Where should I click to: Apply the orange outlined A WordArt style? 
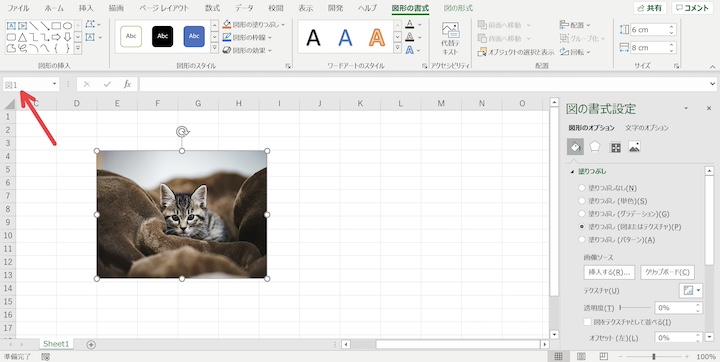tap(377, 37)
